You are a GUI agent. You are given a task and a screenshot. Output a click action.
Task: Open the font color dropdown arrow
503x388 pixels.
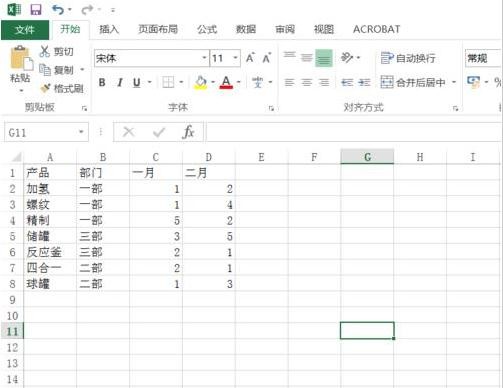click(239, 82)
